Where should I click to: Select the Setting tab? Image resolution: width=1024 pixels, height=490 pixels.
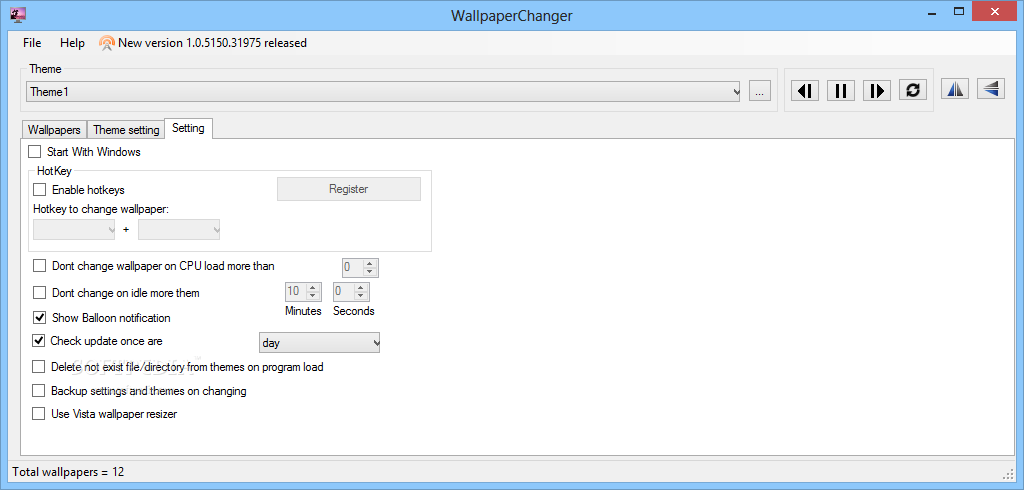coord(188,128)
